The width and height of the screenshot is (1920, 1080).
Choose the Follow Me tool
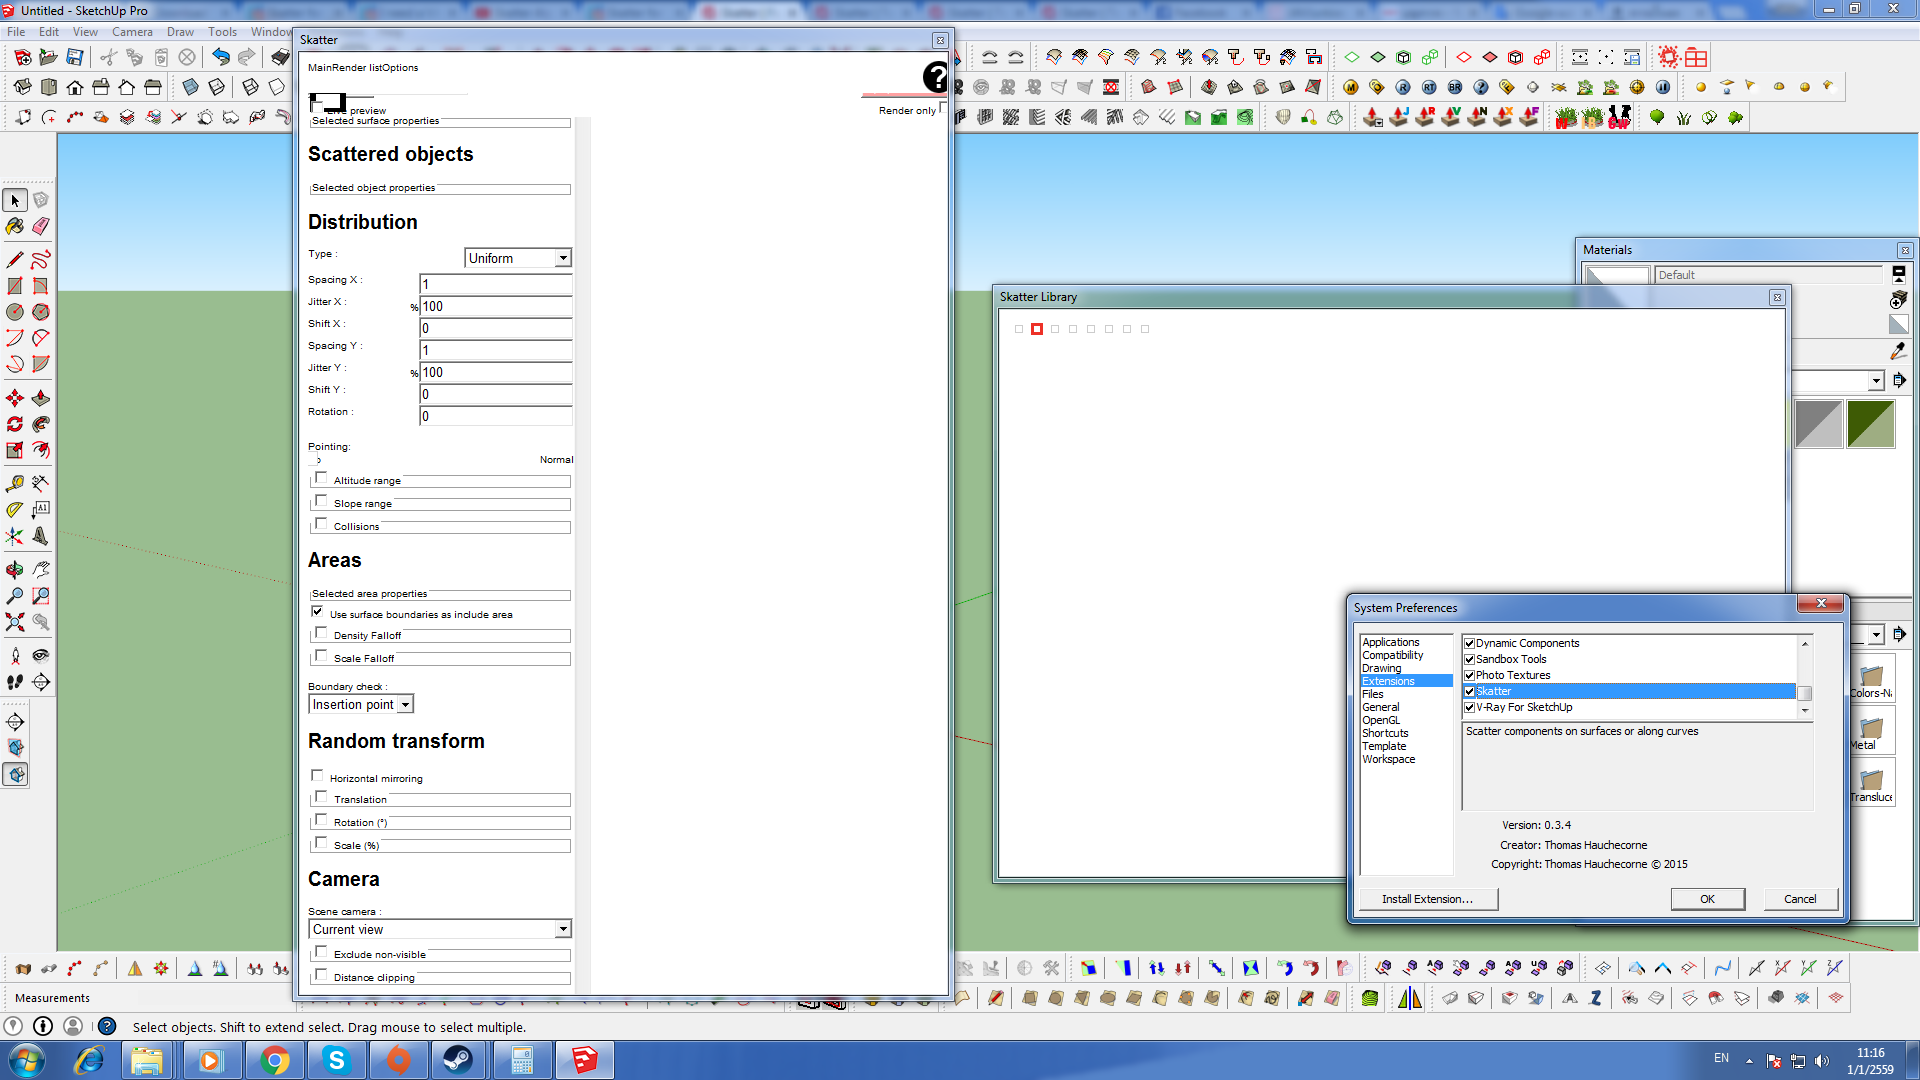[41, 424]
